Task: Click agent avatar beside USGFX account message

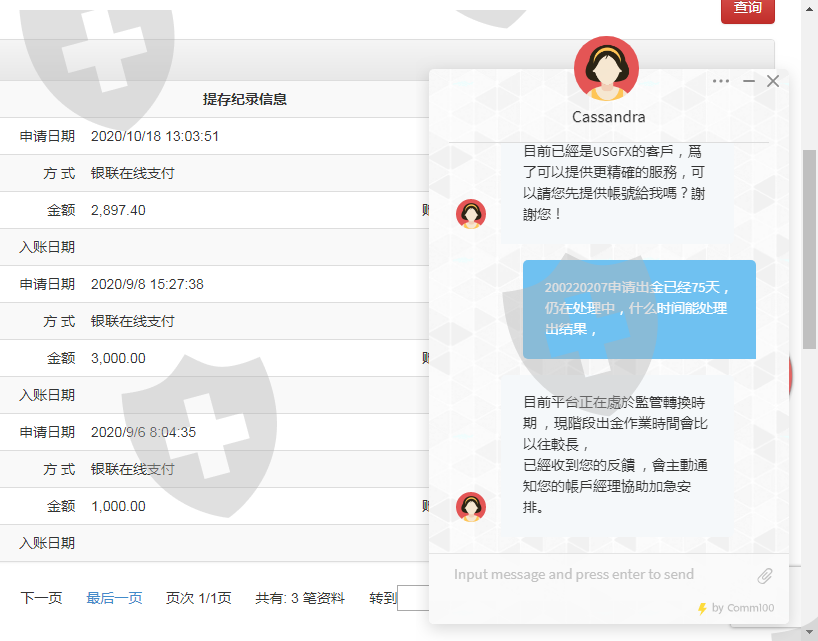Action: (x=471, y=213)
